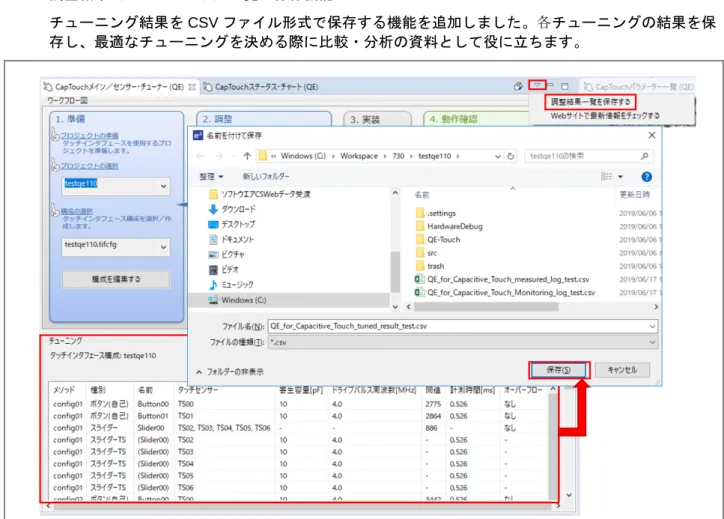The height and width of the screenshot is (519, 724).
Task: Click '構成の選択' link
Action: [x=77, y=211]
